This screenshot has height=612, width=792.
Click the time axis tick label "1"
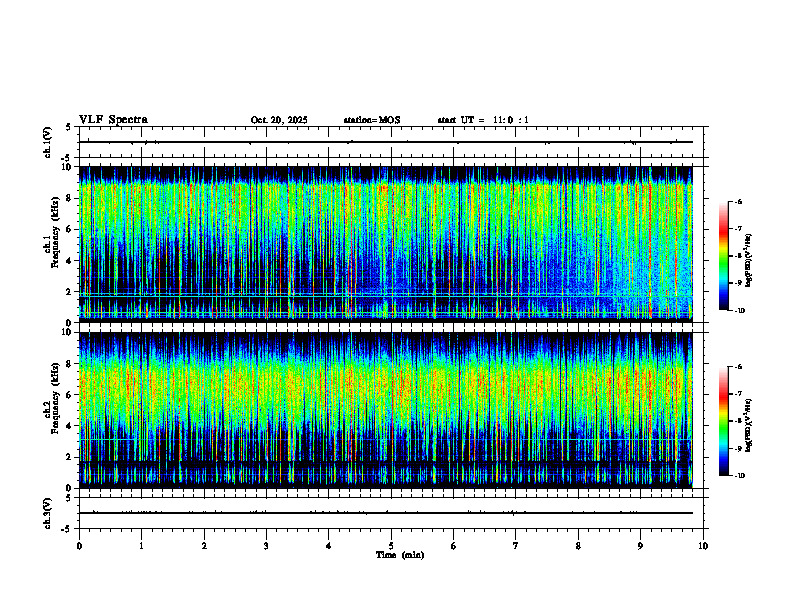click(141, 546)
